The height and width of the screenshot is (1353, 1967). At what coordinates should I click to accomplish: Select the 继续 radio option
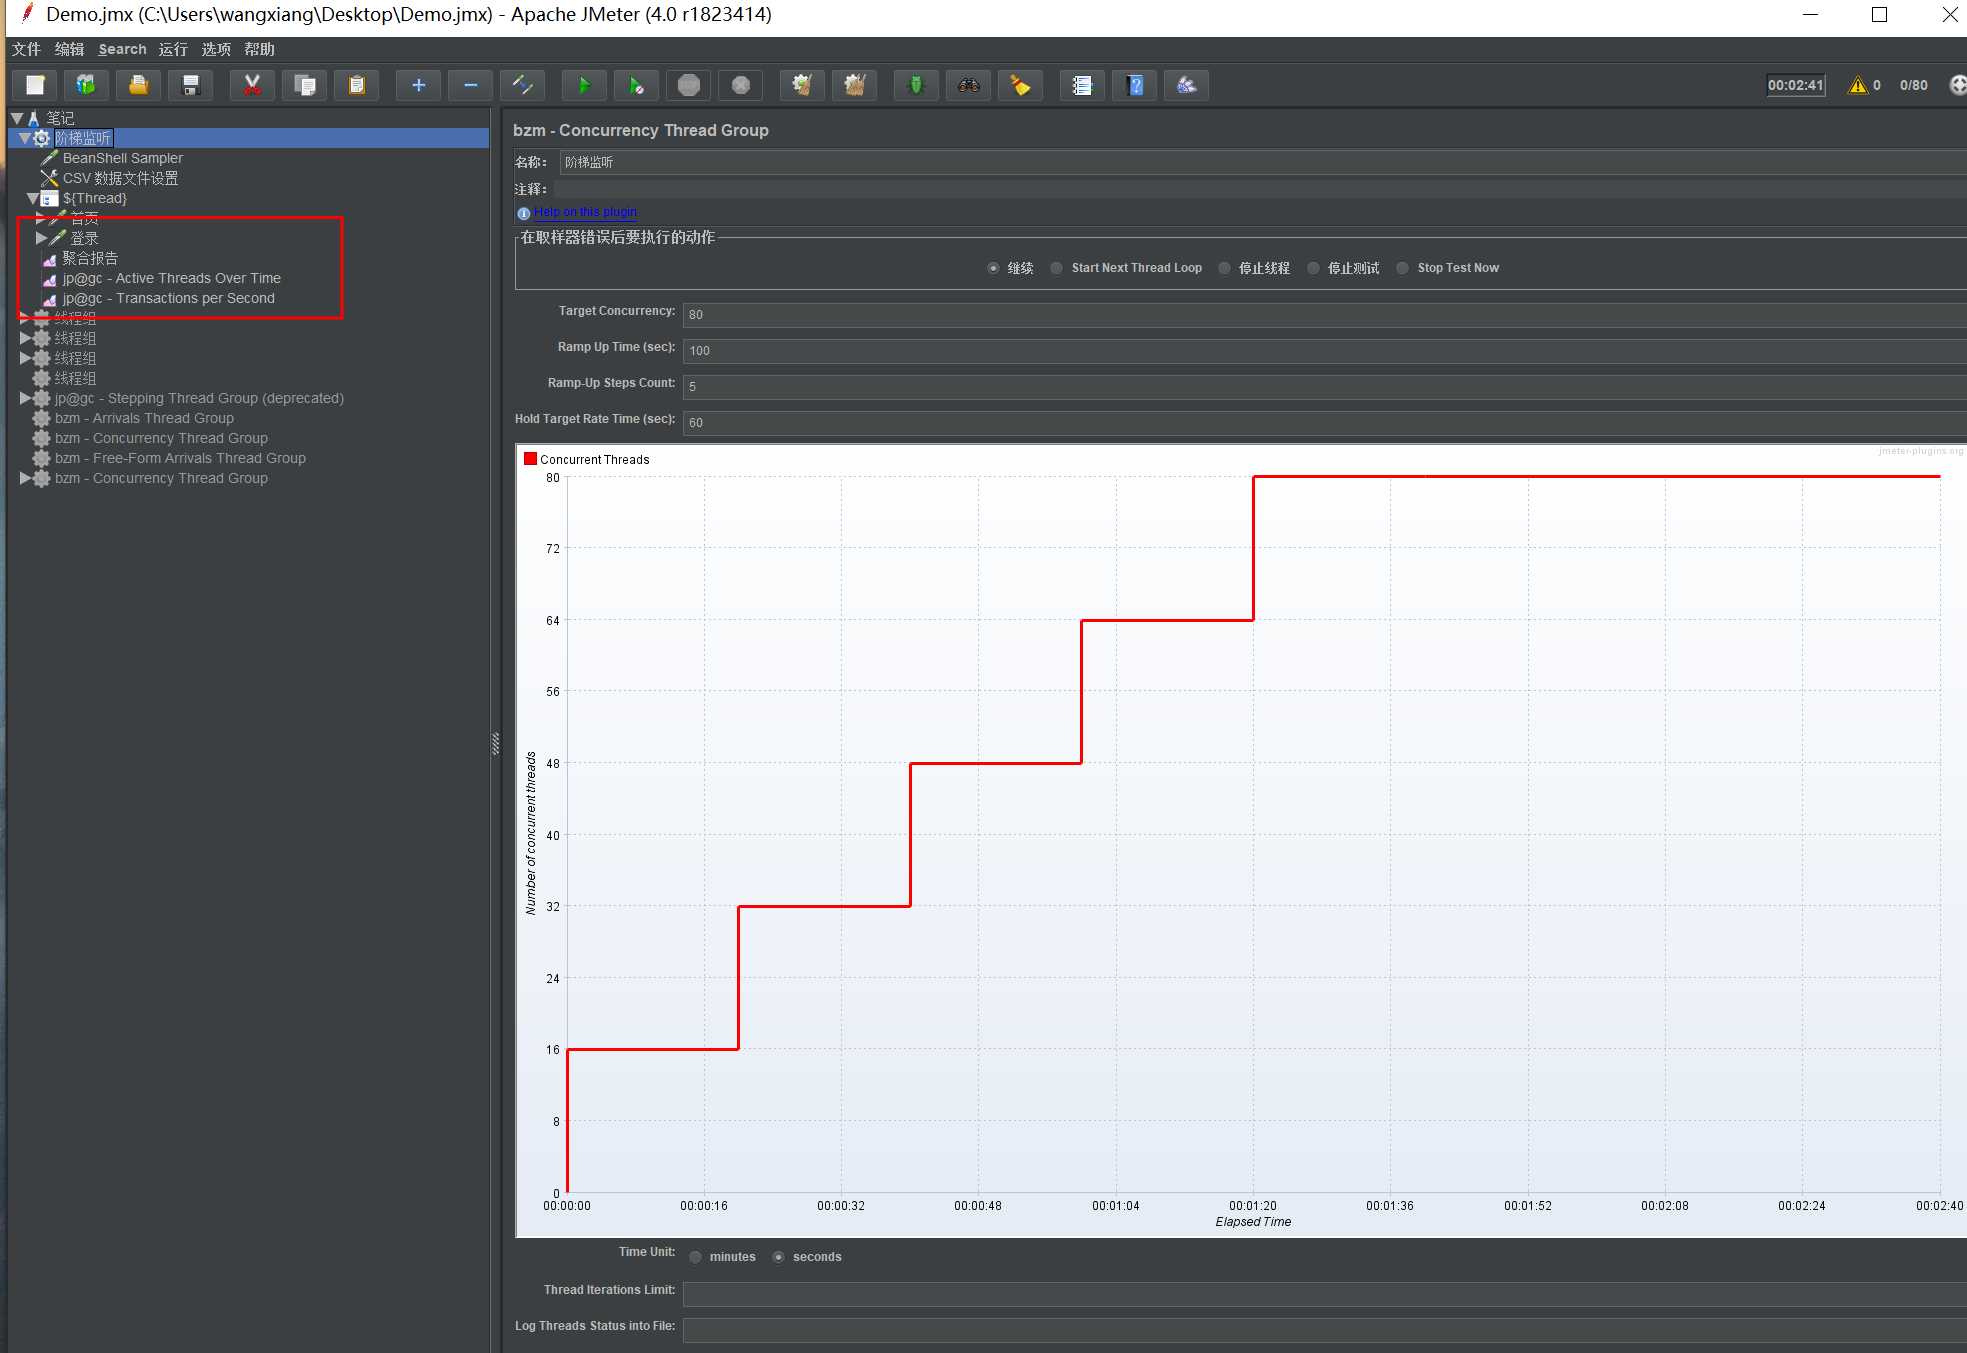(993, 268)
